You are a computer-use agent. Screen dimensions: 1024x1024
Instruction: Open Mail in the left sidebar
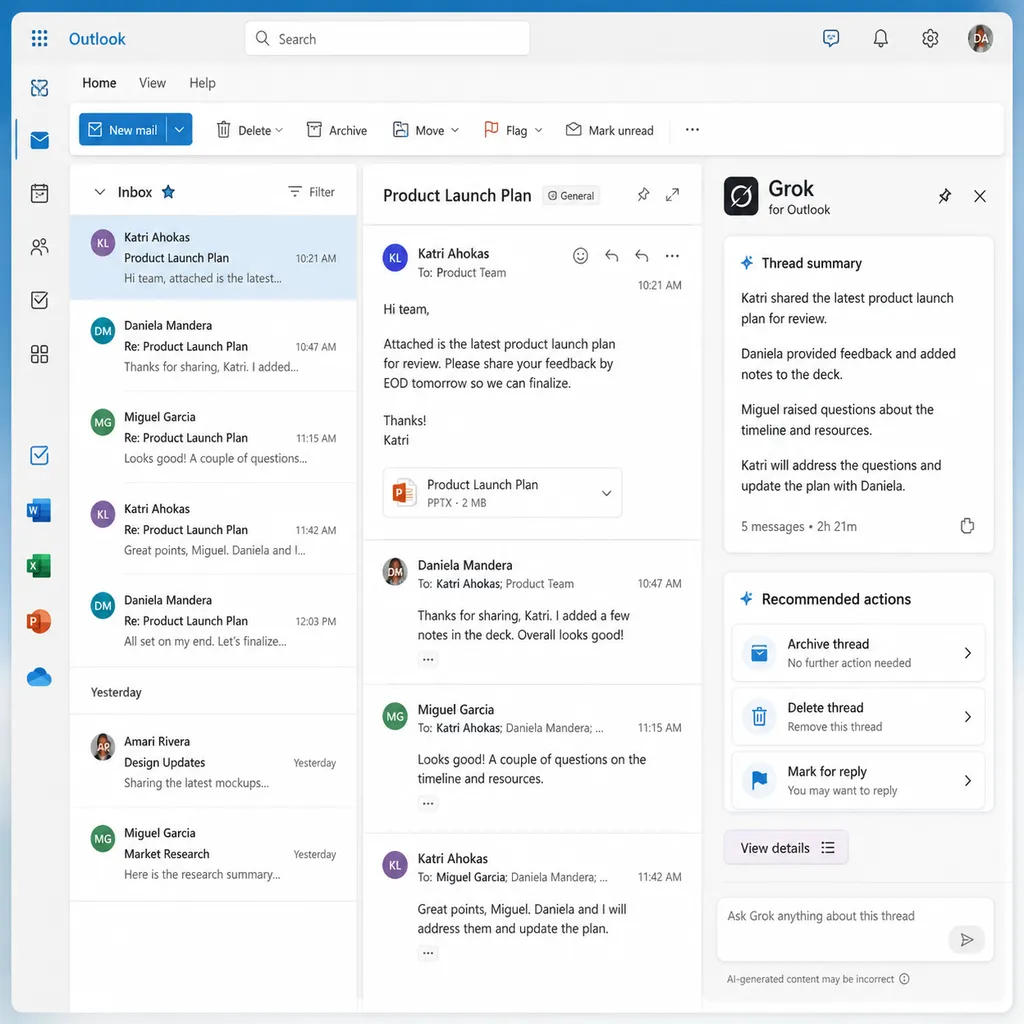pos(39,140)
